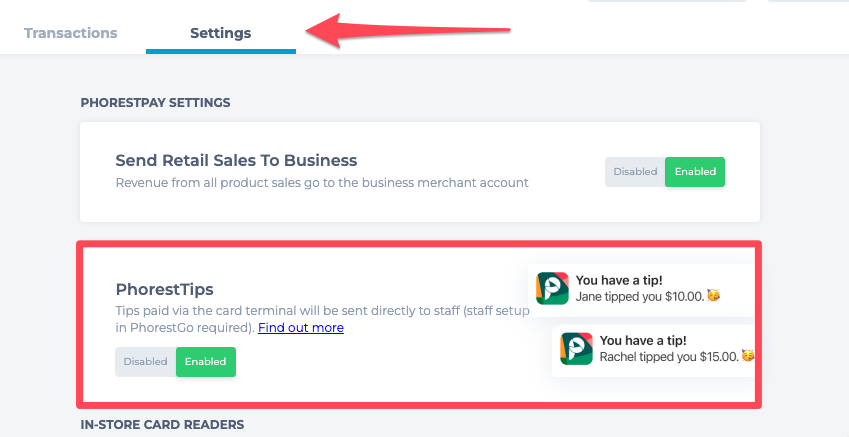Enable PhorestTips

click(x=206, y=362)
